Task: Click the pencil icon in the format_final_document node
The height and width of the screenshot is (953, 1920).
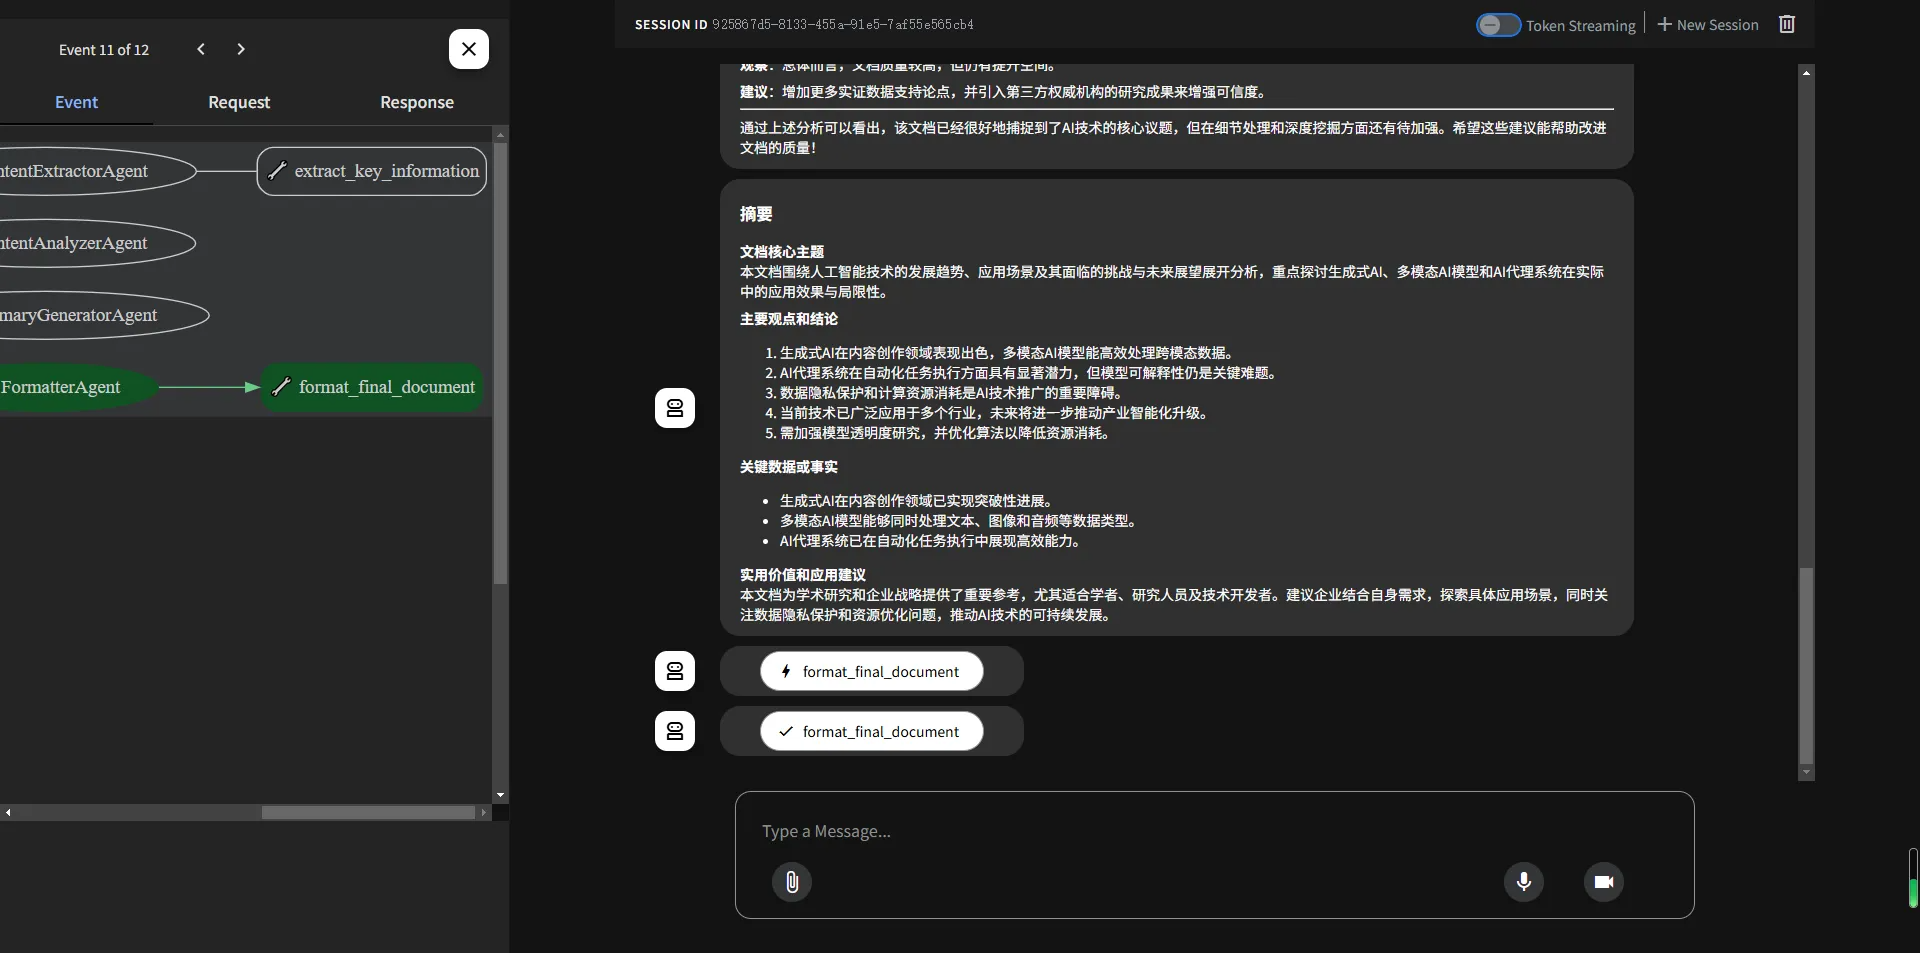Action: pos(282,387)
